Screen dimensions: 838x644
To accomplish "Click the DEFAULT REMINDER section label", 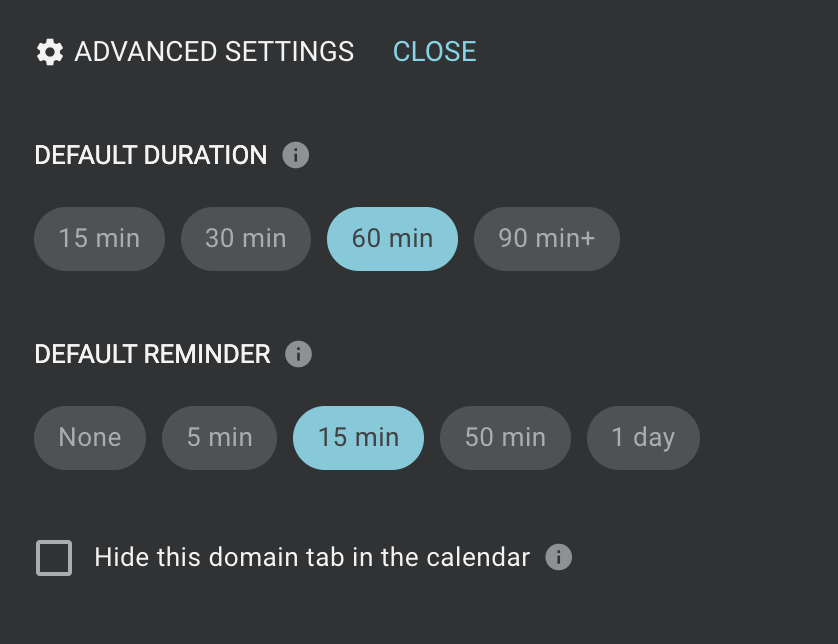I will tap(152, 354).
